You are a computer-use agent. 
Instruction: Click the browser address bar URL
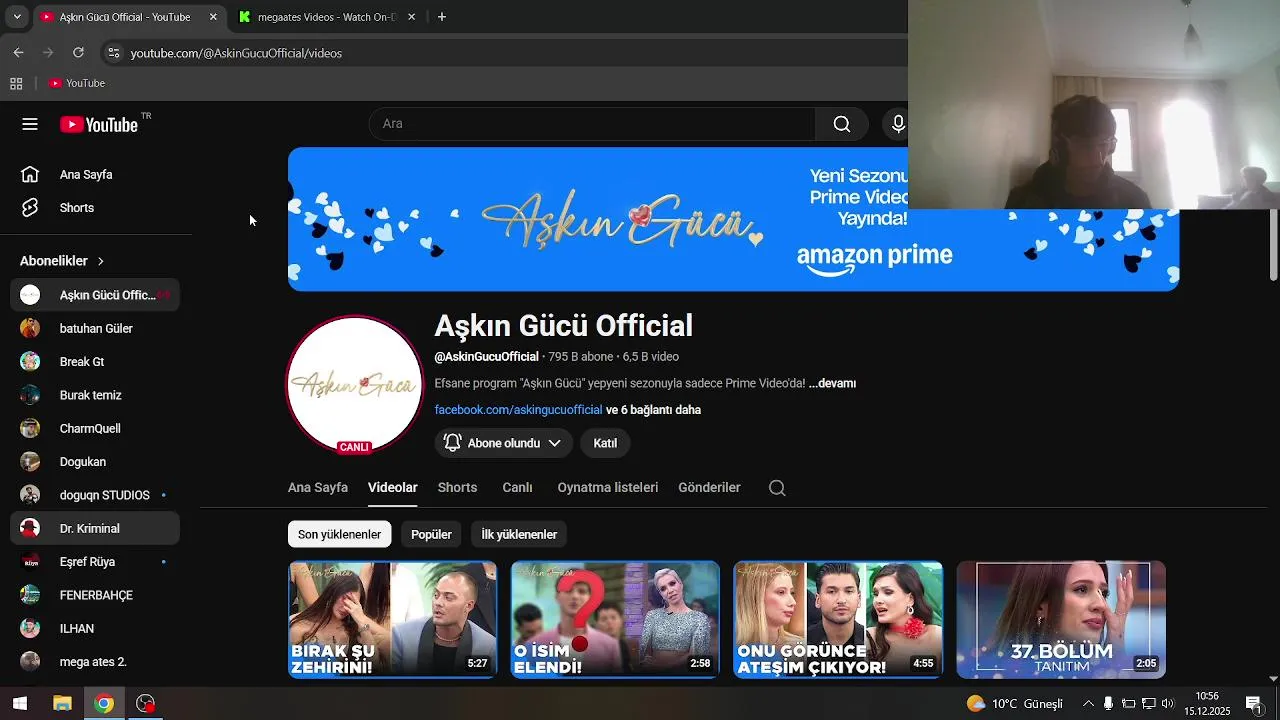(236, 53)
